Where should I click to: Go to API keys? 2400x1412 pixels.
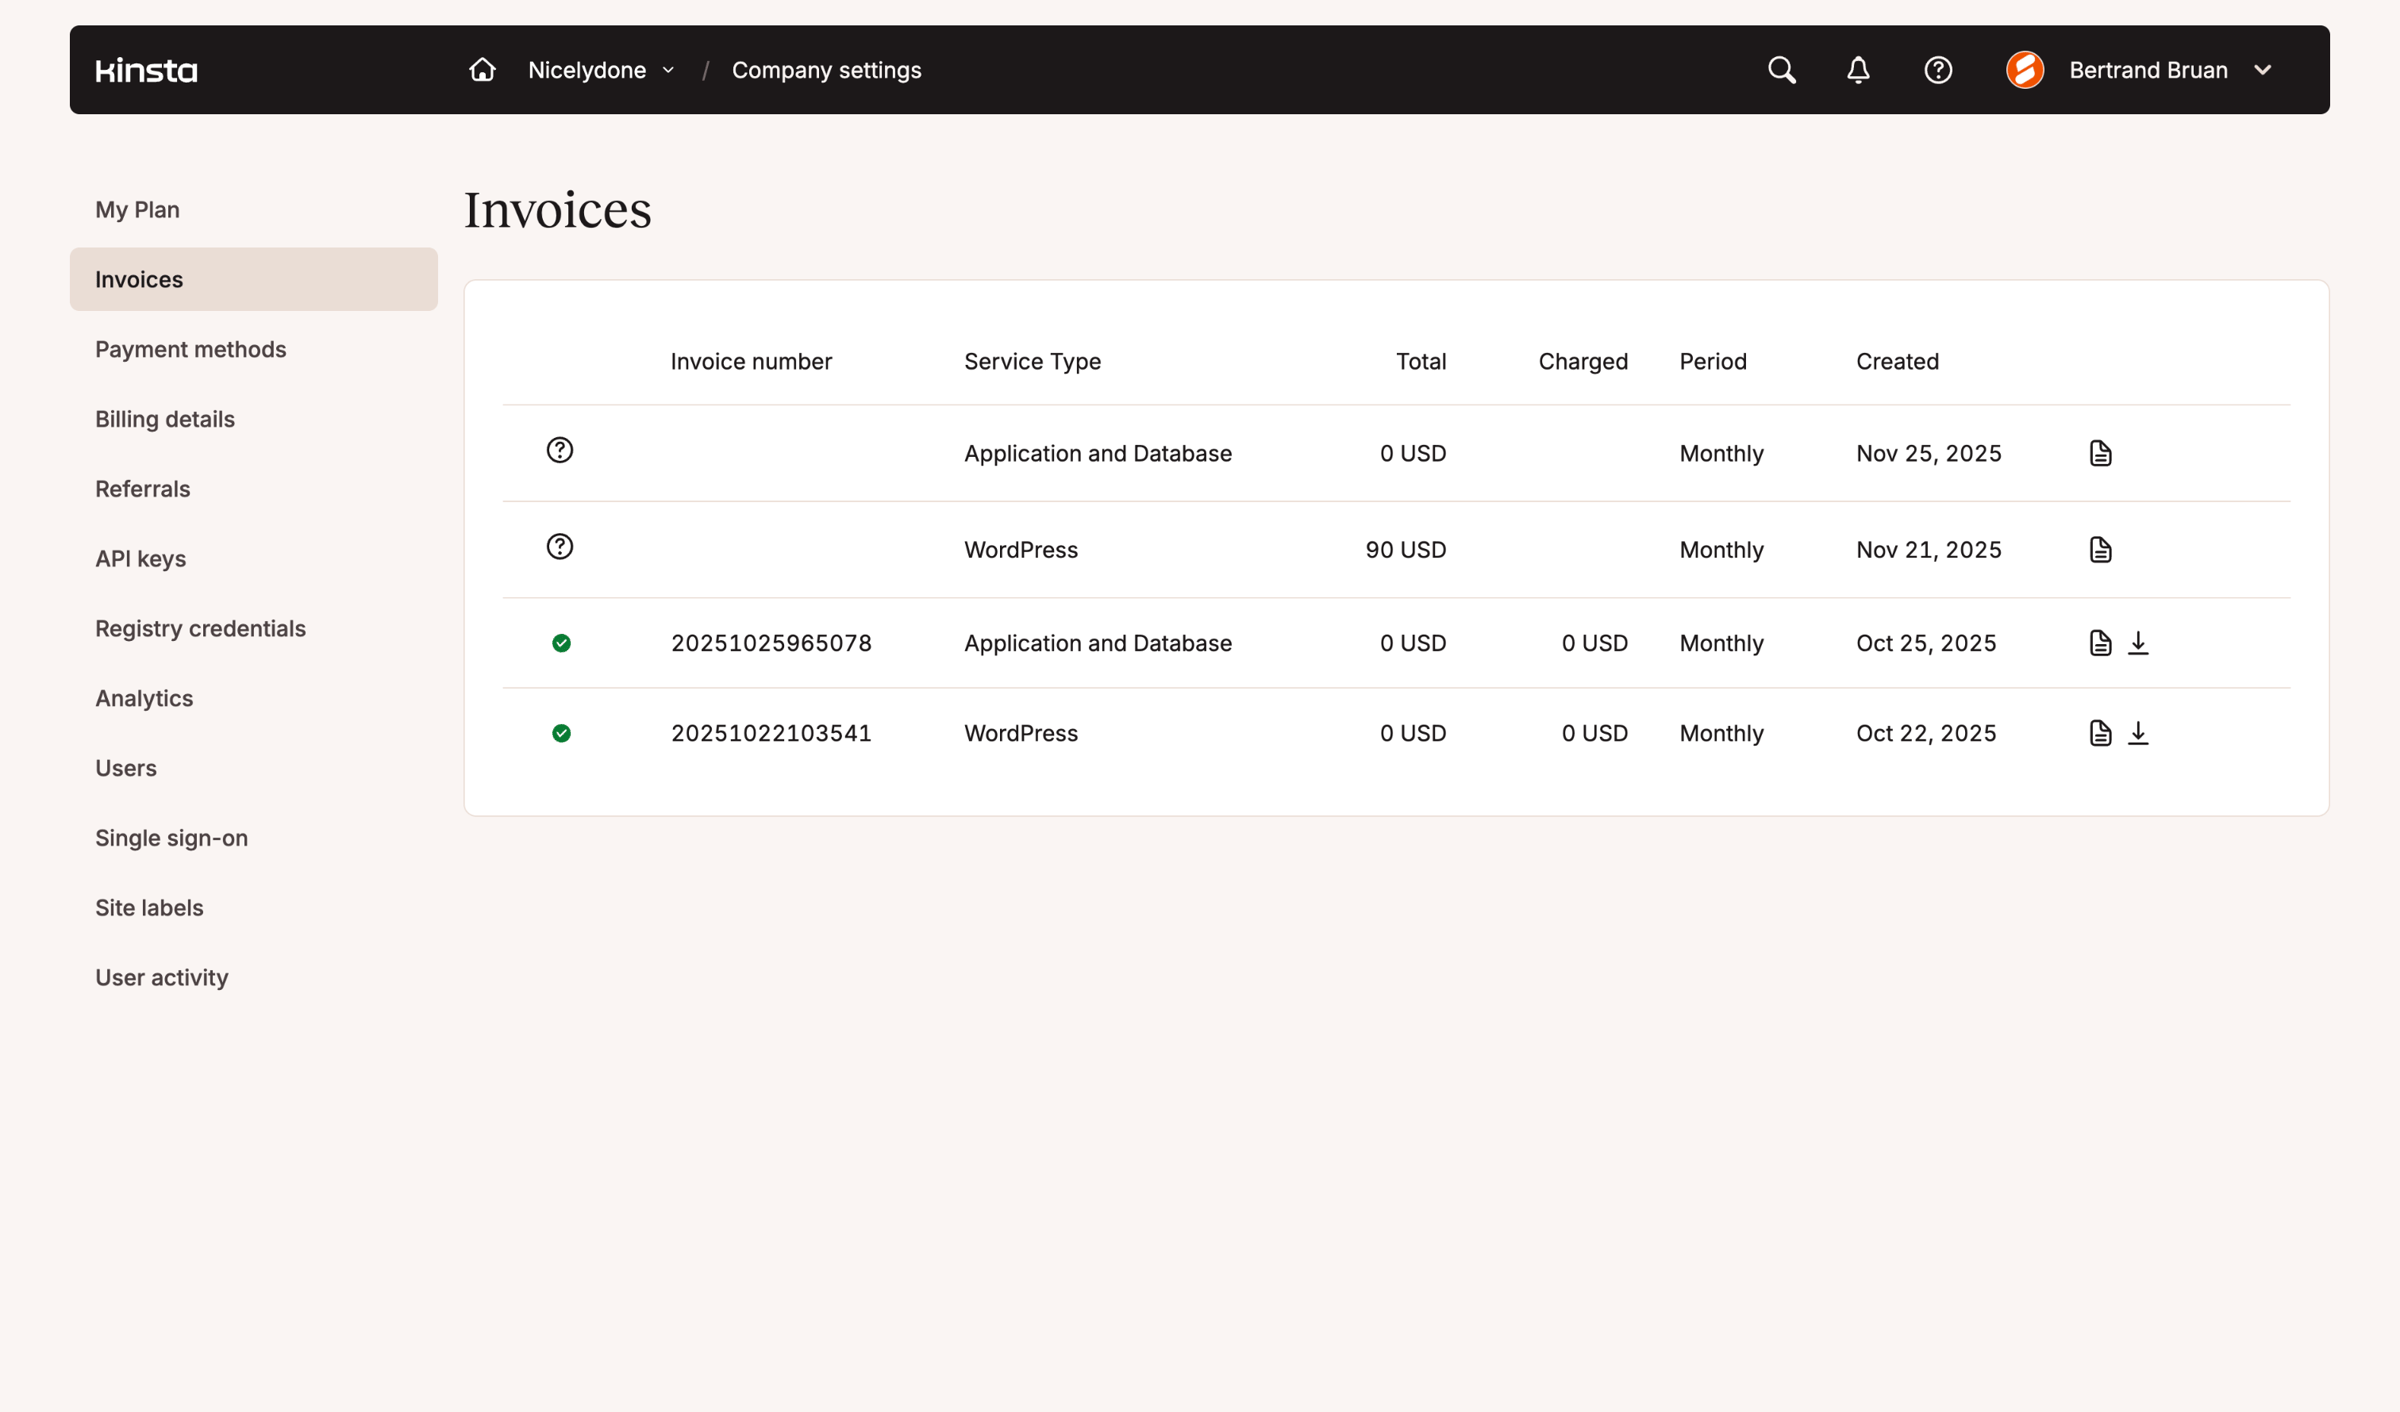point(140,559)
